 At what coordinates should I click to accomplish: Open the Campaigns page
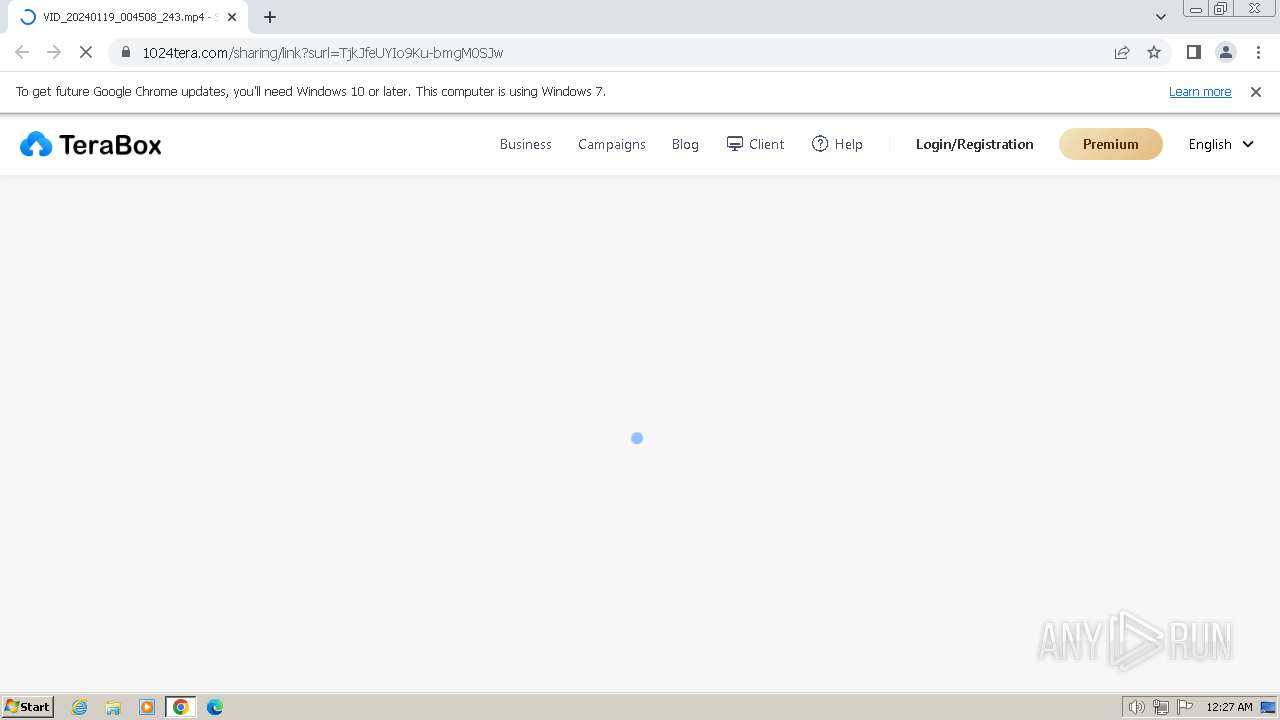point(611,144)
